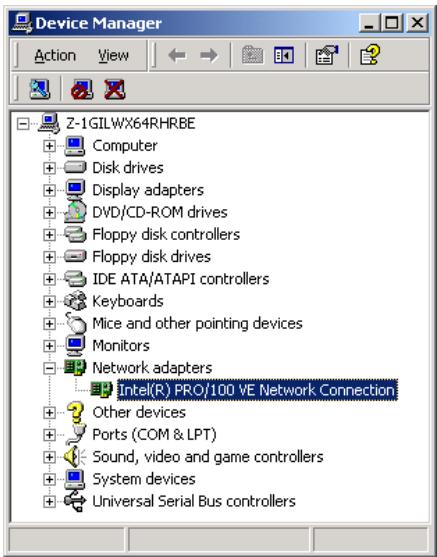Open the Help toolbar icon

pos(369,55)
